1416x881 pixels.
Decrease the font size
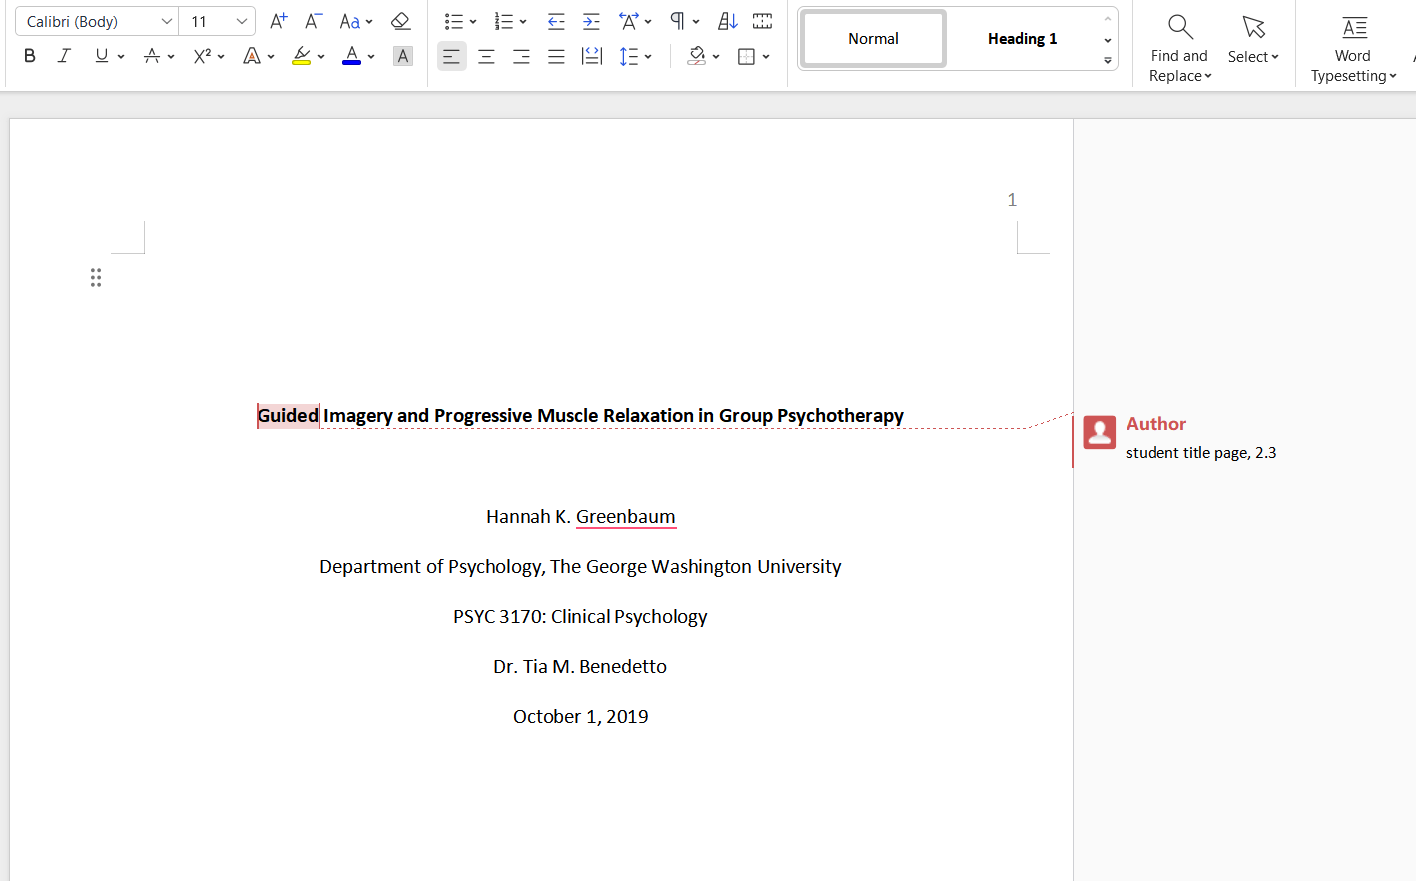point(313,21)
